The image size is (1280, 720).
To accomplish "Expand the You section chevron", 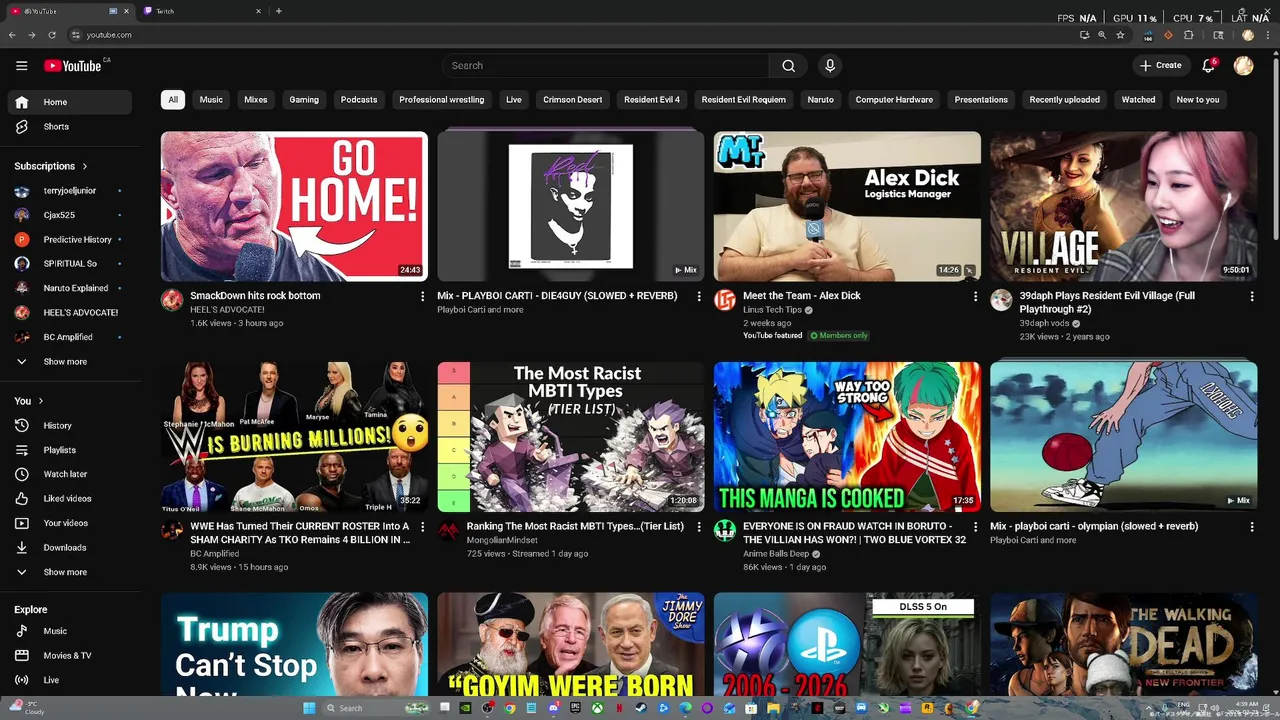I will 41,402.
